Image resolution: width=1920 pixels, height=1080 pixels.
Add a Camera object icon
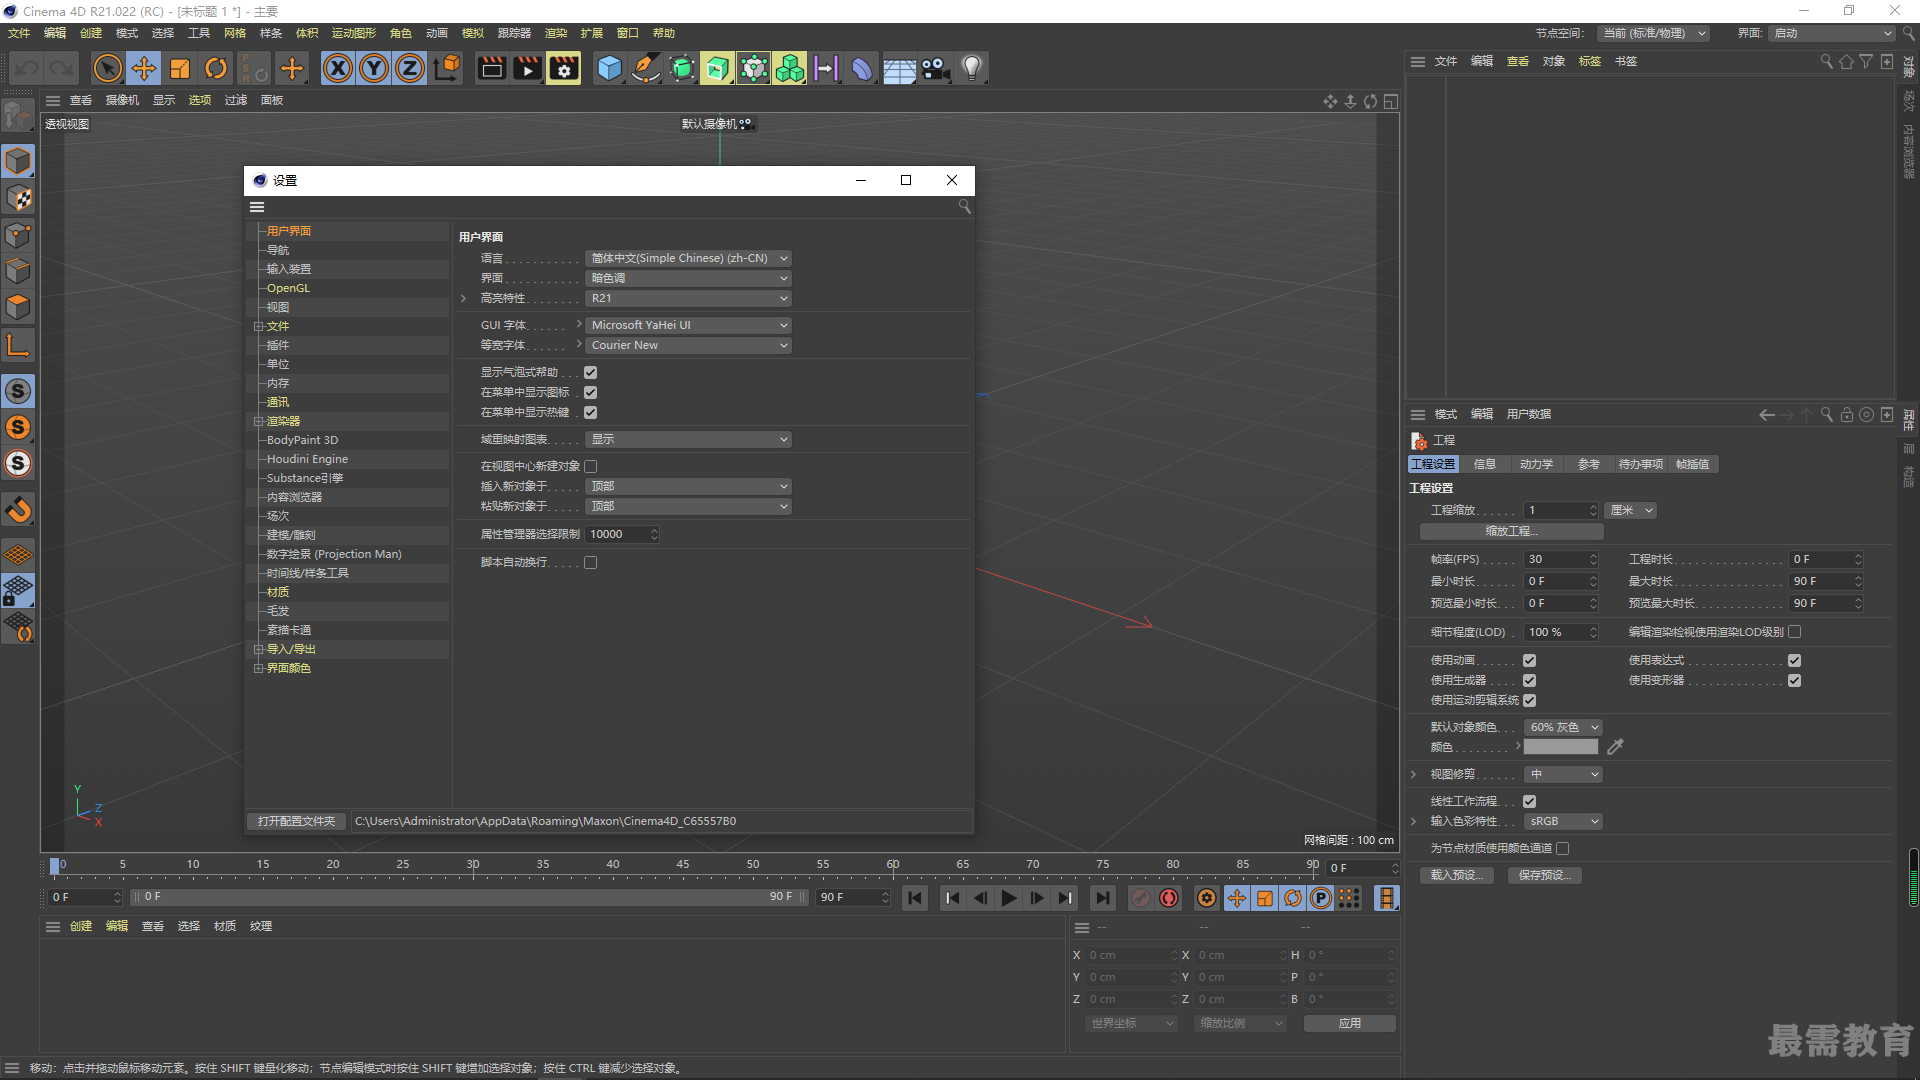pyautogui.click(x=935, y=68)
